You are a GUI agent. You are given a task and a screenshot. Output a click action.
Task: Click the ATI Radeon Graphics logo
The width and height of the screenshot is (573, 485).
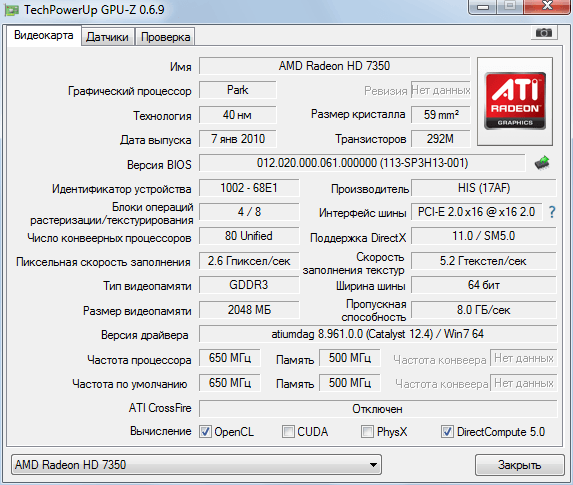[x=515, y=101]
